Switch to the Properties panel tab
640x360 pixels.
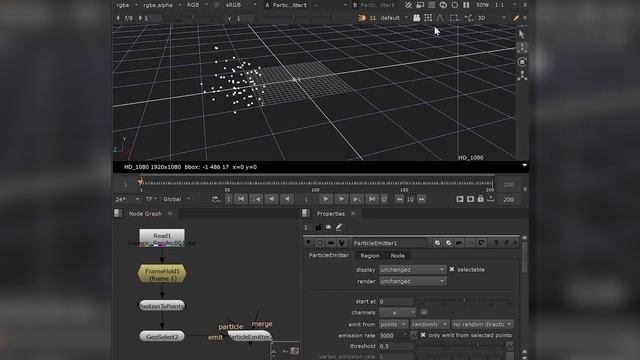pos(331,213)
